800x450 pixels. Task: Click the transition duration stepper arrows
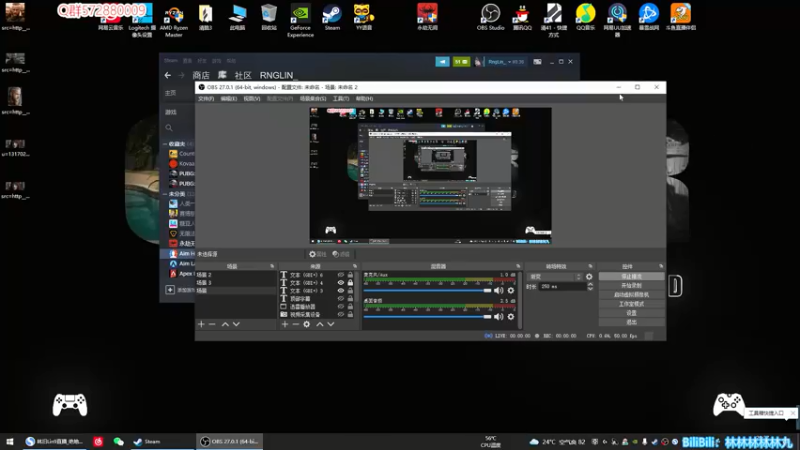pyautogui.click(x=590, y=287)
